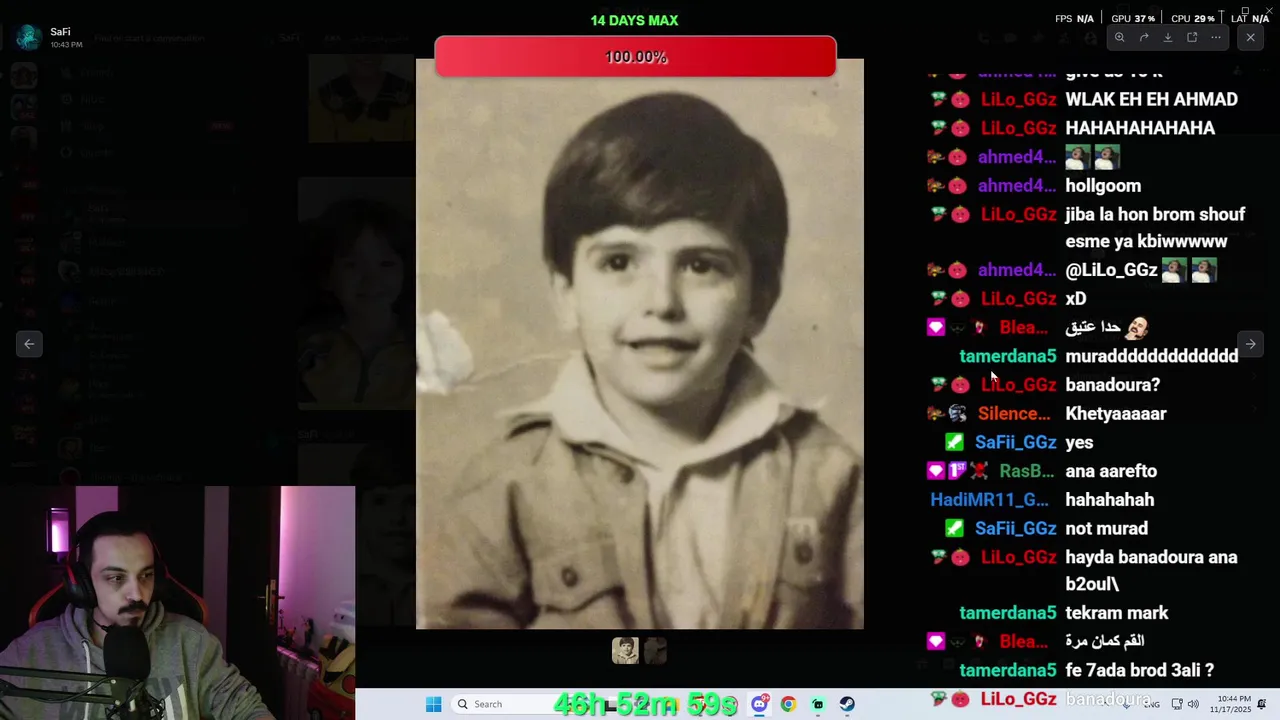The image size is (1280, 720).
Task: Click chat message 'hayda banadoura ana'
Action: coord(1151,557)
